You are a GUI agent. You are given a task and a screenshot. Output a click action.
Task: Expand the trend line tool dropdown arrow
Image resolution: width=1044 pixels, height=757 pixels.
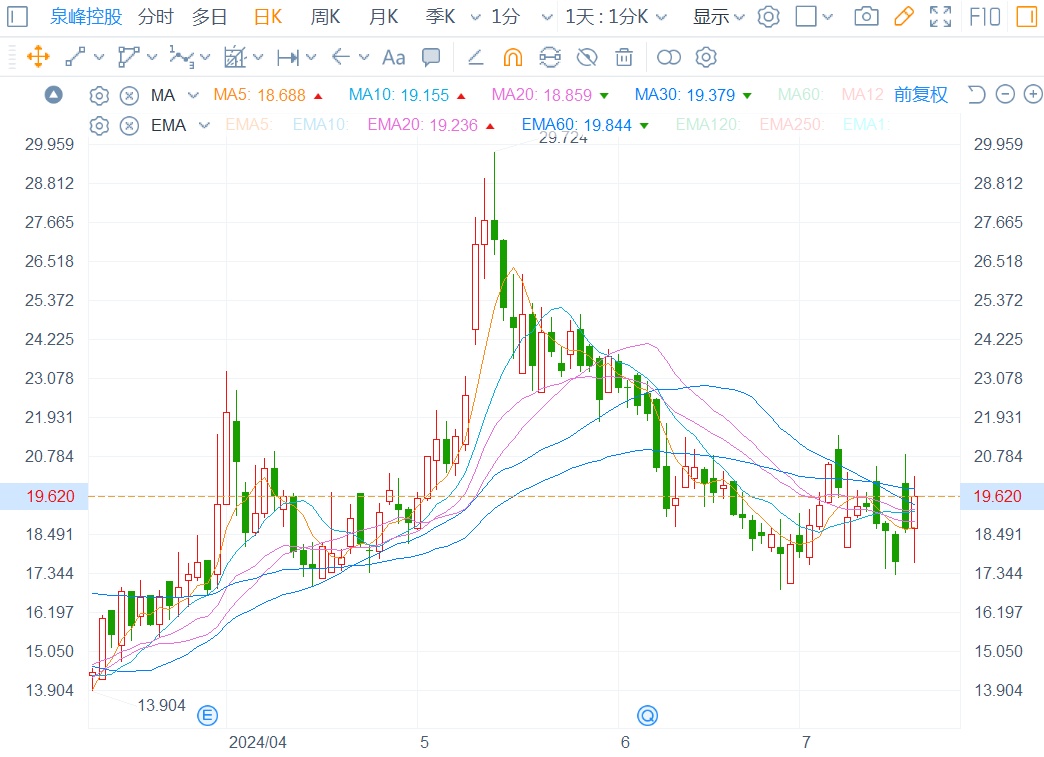click(99, 58)
